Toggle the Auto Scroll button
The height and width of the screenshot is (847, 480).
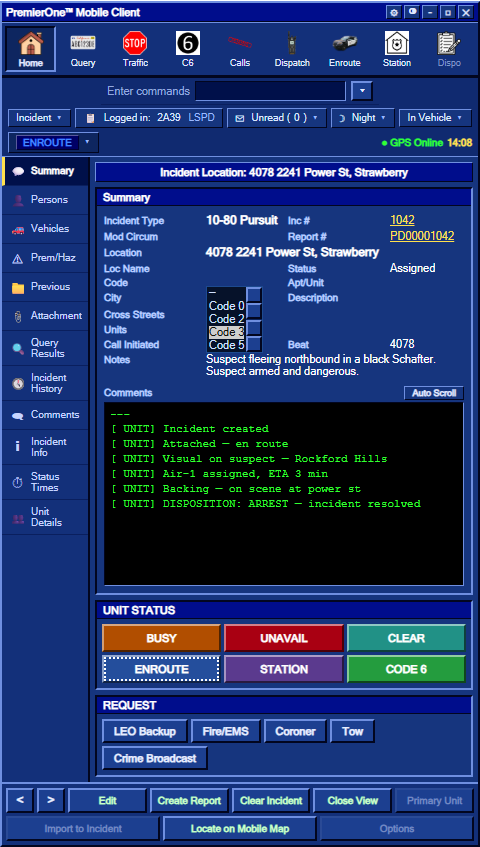[434, 393]
